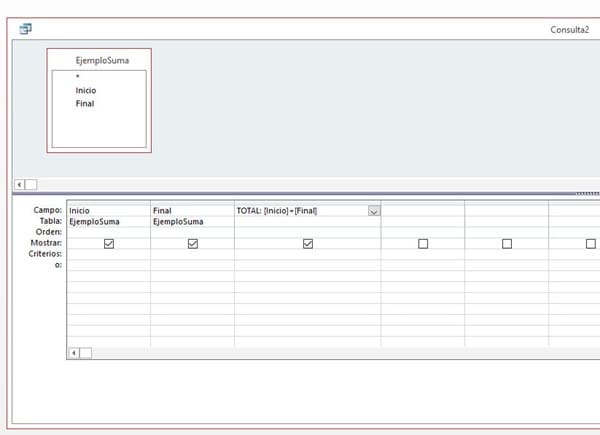
Task: Click the left scroll arrow of the design grid
Action: 73,353
